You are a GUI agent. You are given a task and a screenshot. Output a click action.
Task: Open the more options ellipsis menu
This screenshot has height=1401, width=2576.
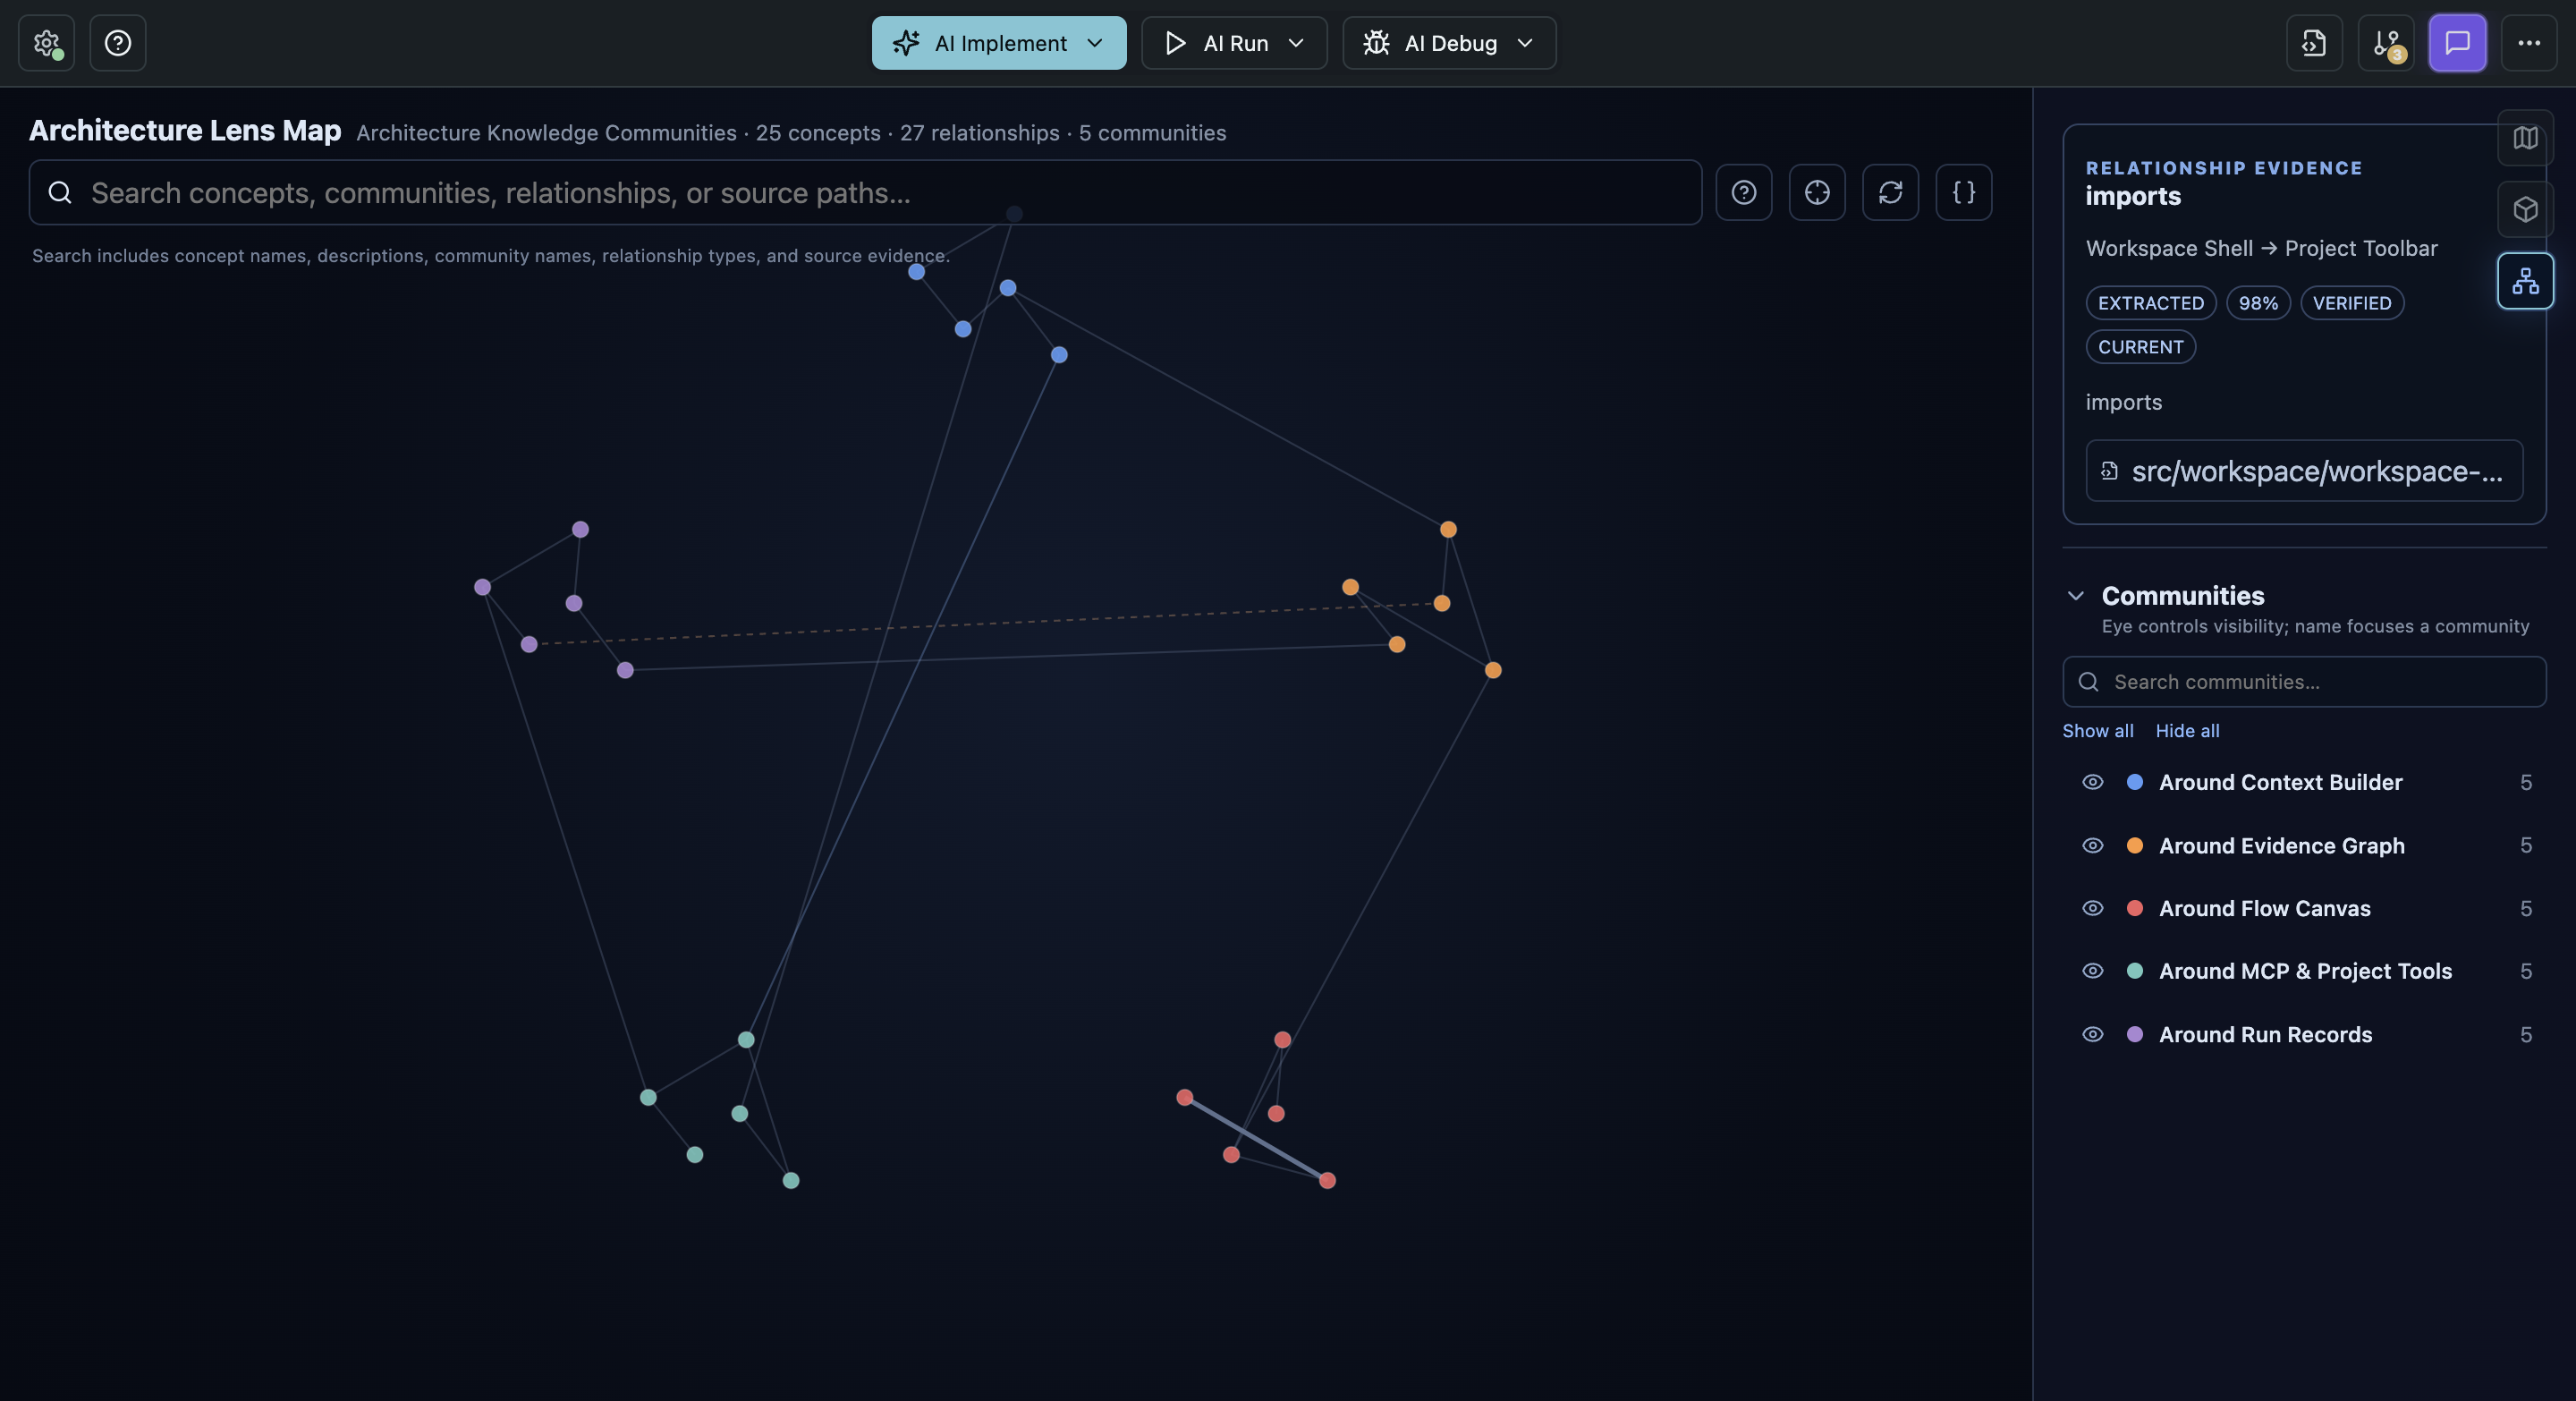[2529, 43]
